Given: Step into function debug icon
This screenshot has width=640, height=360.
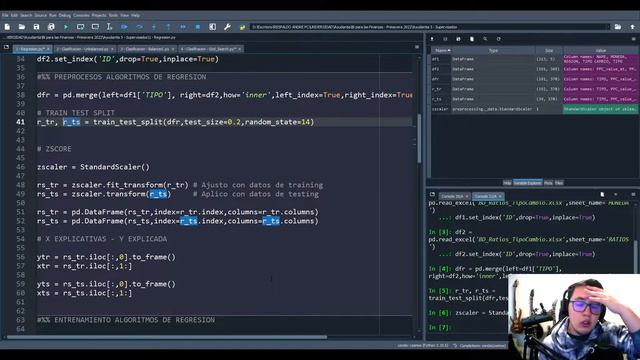Looking at the screenshot, I should 154,27.
